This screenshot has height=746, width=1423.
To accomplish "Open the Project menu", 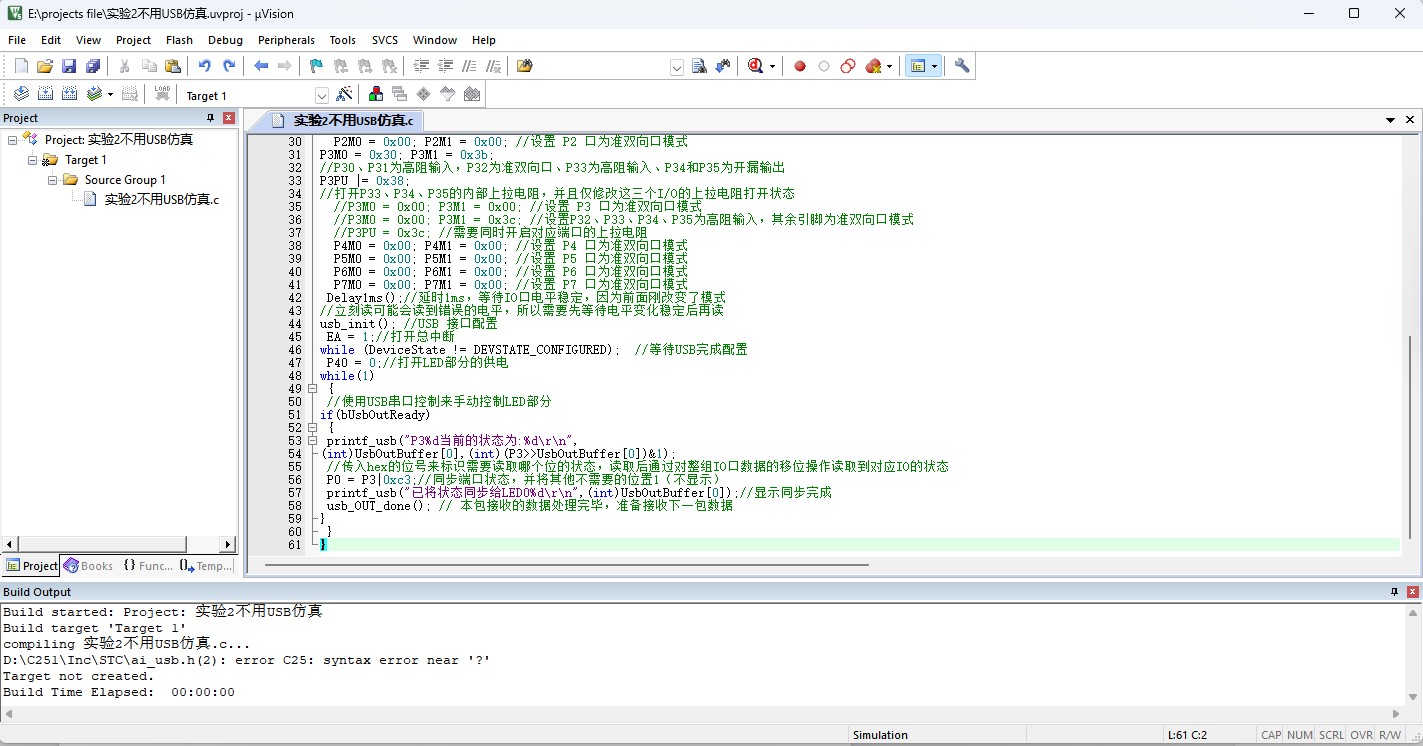I will [x=133, y=40].
